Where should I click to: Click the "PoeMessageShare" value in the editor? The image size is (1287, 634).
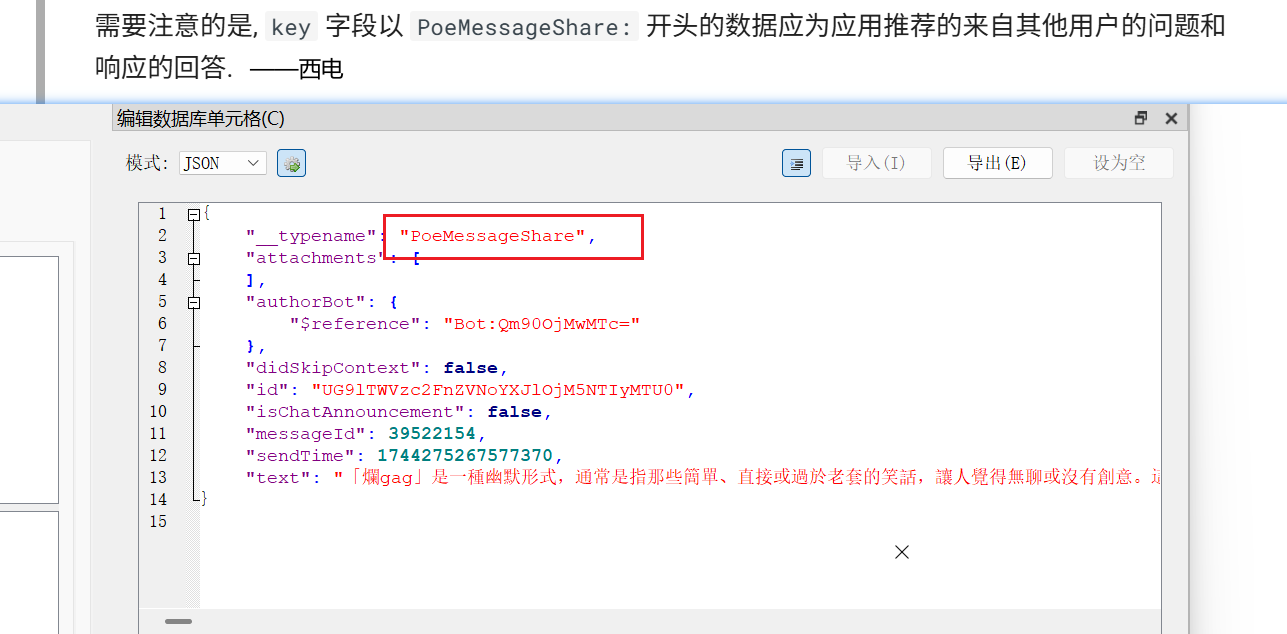coord(492,236)
